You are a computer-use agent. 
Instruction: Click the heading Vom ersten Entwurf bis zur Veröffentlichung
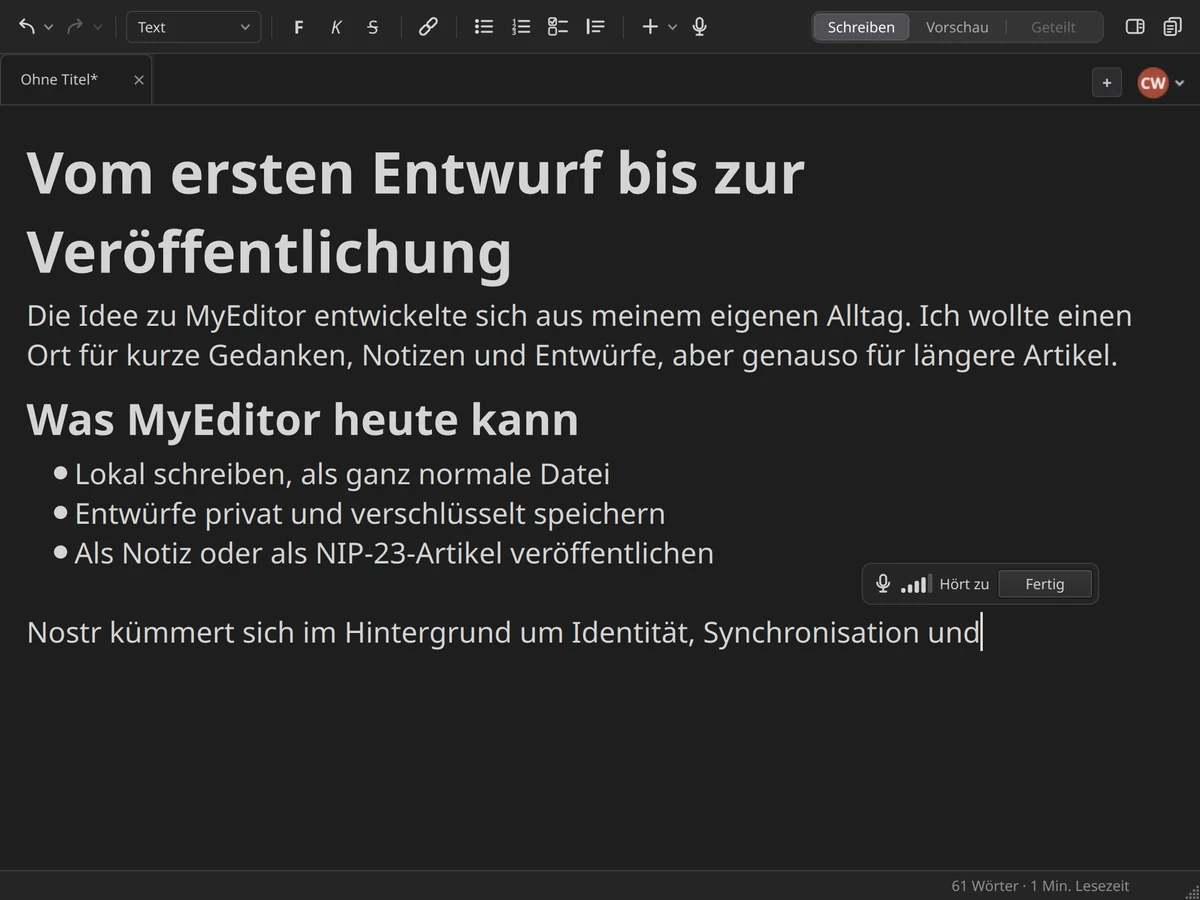(x=416, y=211)
